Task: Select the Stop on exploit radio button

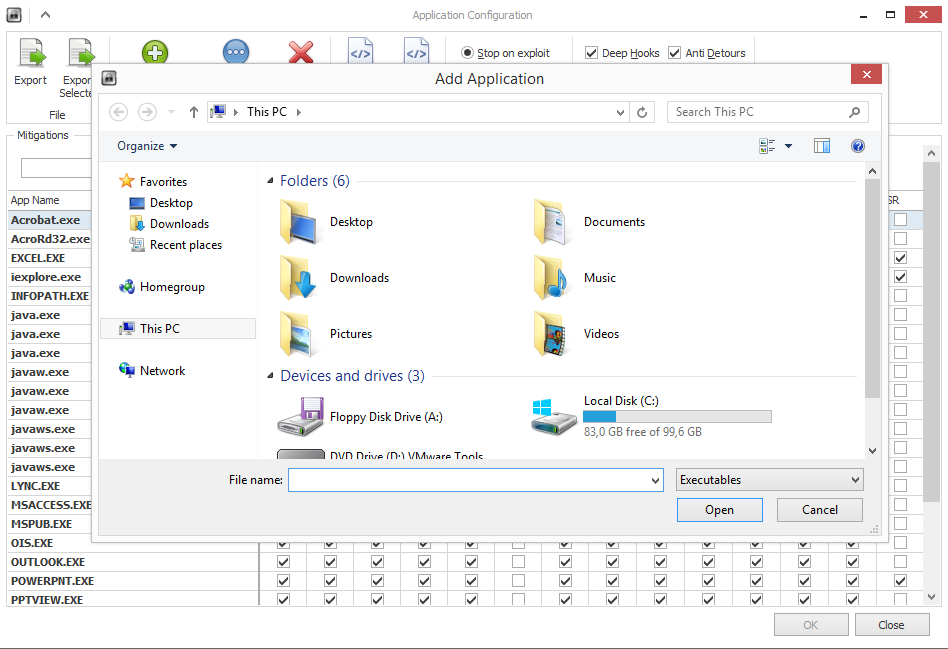Action: (x=467, y=53)
